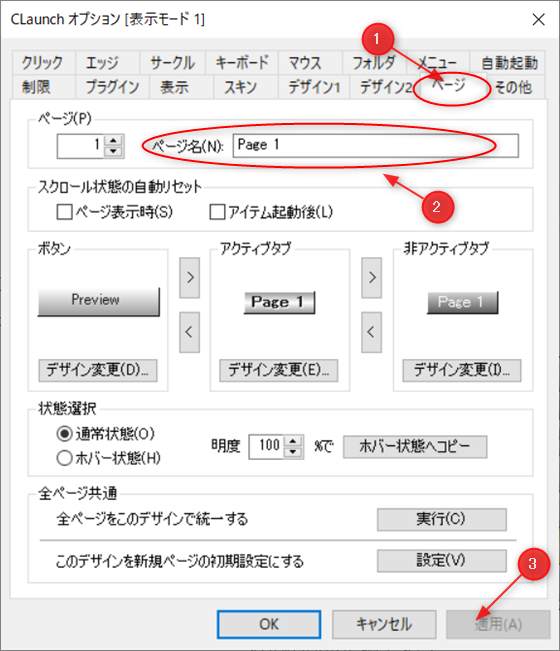560x651 pixels.
Task: Copy button design to active tab arrow
Action: [190, 278]
